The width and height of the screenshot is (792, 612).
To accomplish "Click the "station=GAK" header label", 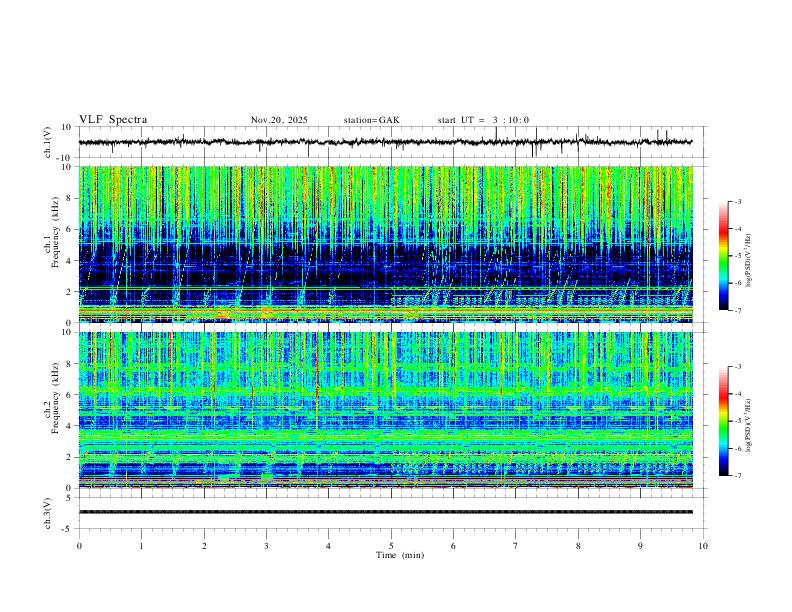I will click(372, 120).
